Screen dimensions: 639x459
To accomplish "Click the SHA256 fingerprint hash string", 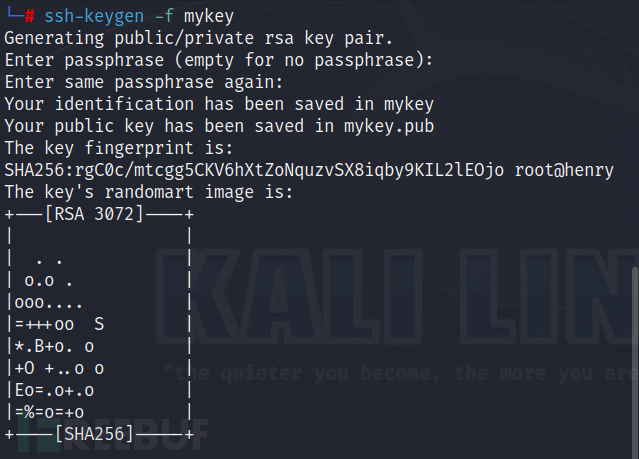I will pyautogui.click(x=255, y=170).
